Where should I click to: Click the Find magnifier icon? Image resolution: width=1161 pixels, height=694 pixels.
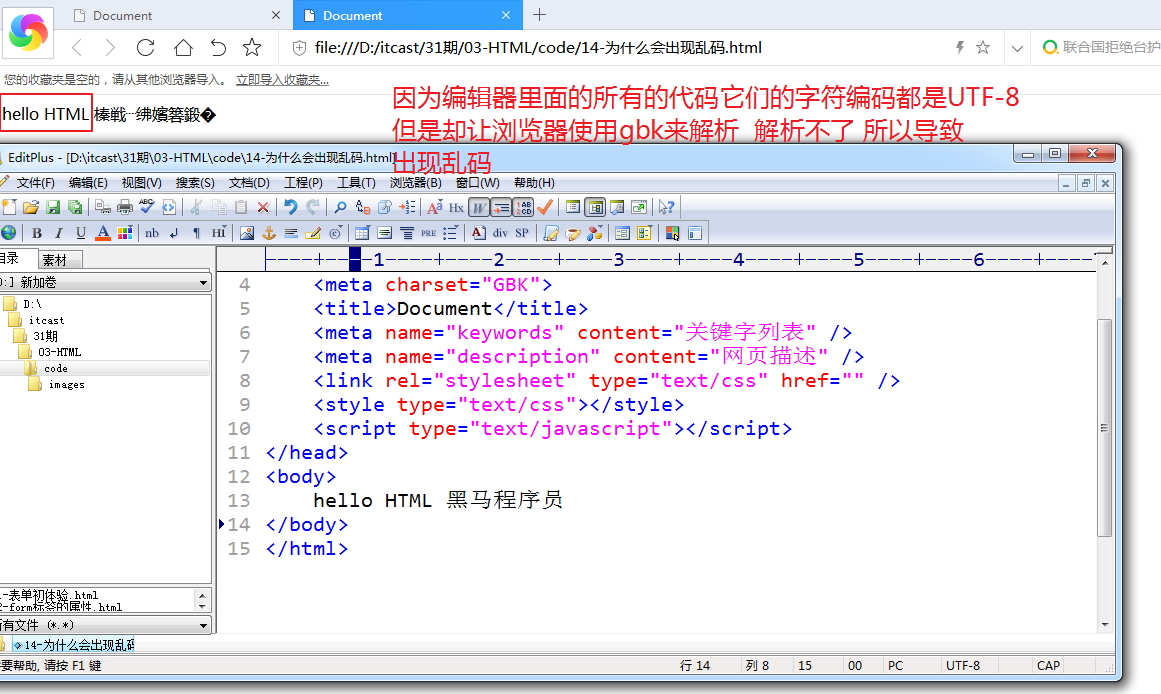click(340, 207)
